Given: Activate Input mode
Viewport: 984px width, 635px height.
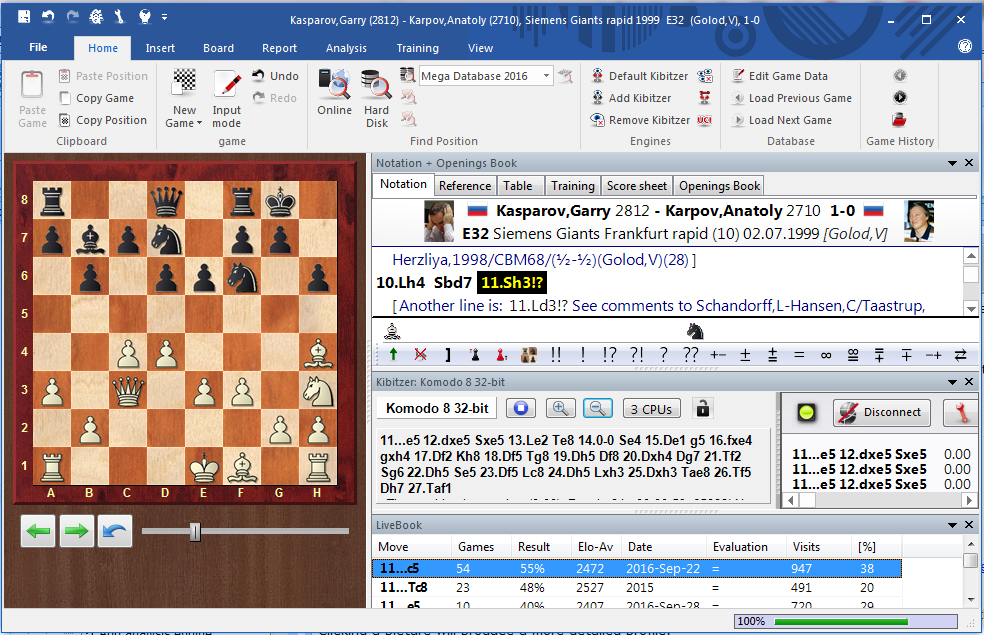Looking at the screenshot, I should pos(227,98).
